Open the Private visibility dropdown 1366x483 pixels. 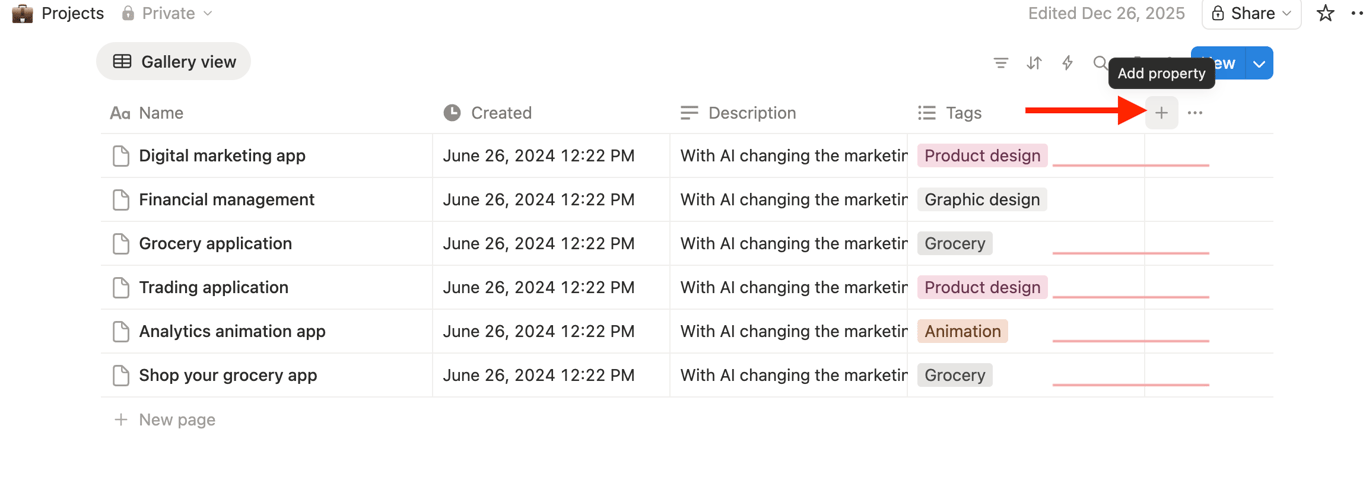point(167,13)
